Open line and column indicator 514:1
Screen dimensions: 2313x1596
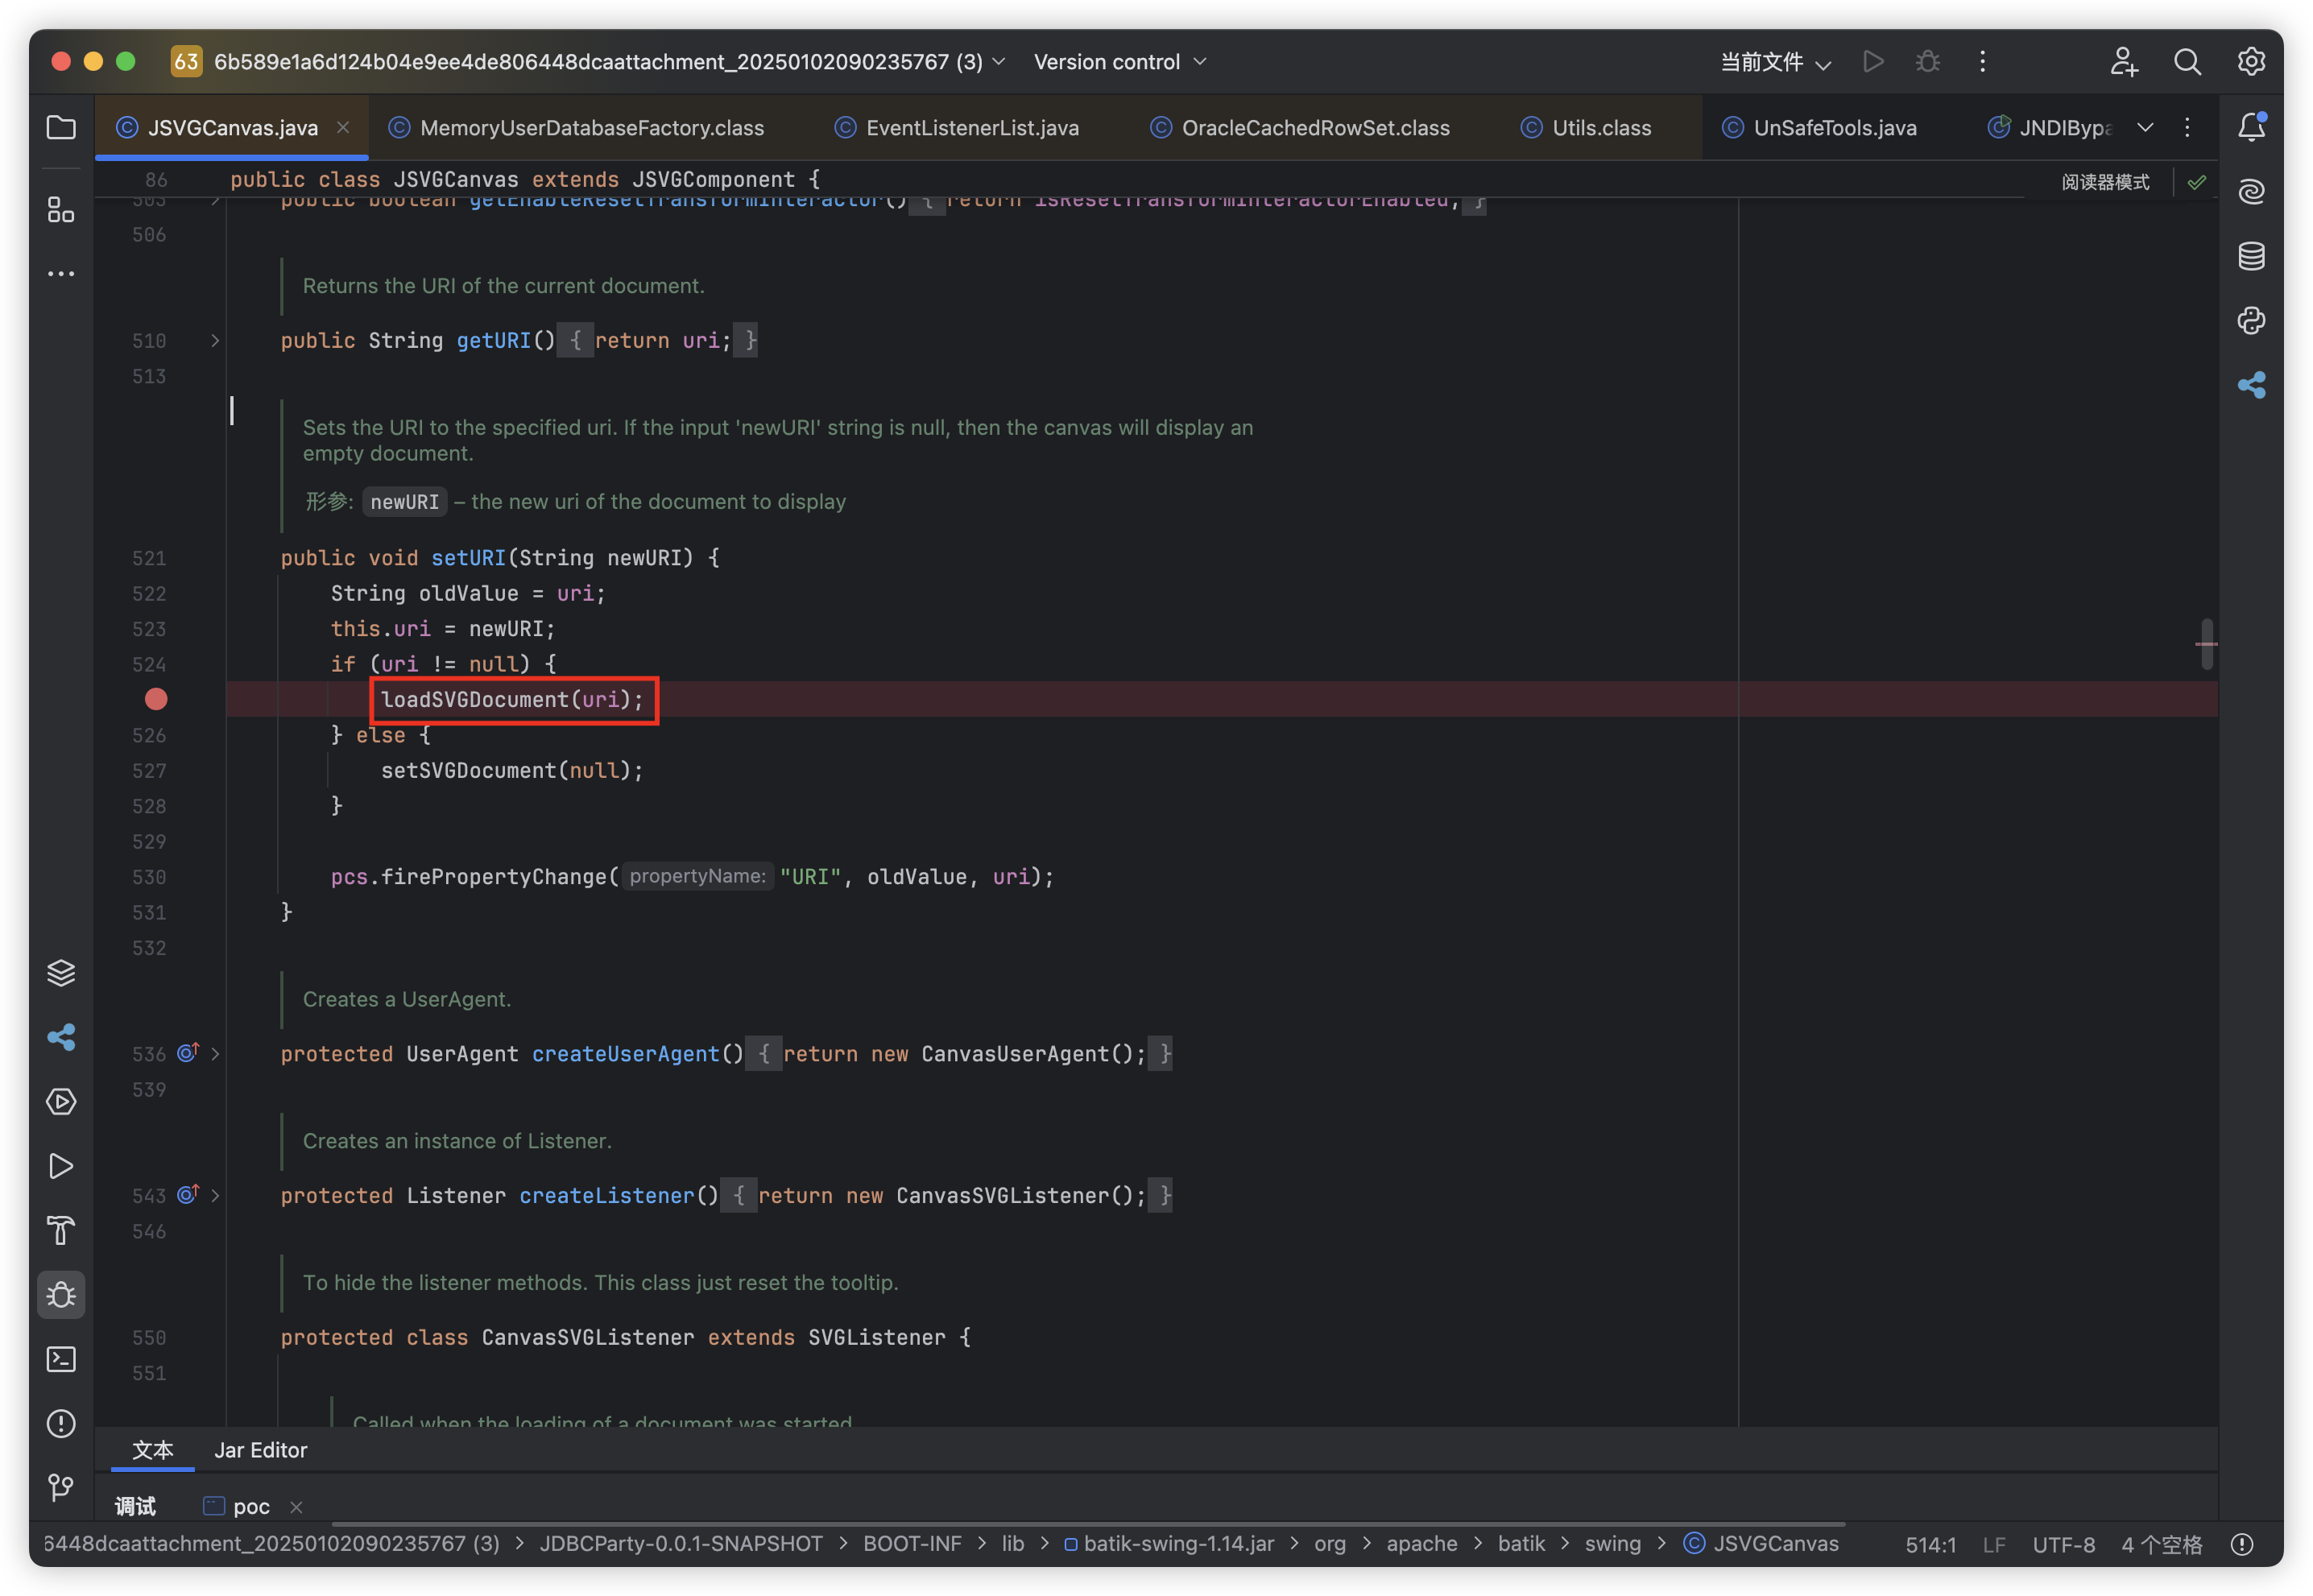pyautogui.click(x=1930, y=1545)
